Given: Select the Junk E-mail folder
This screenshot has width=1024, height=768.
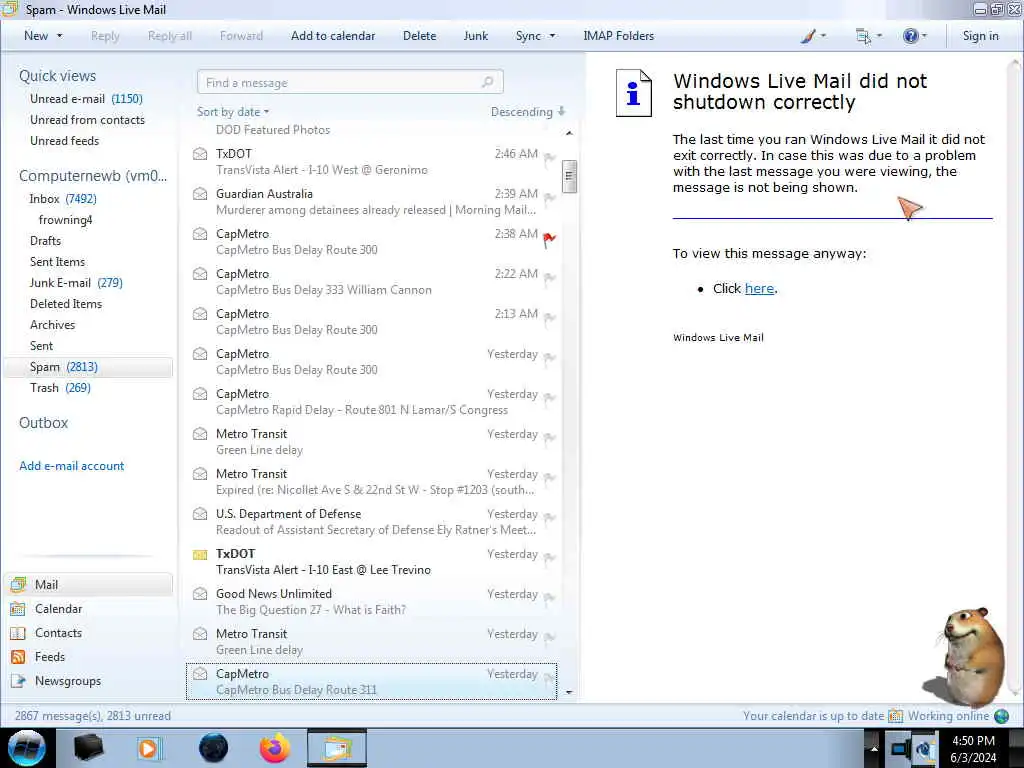Looking at the screenshot, I should [x=76, y=283].
